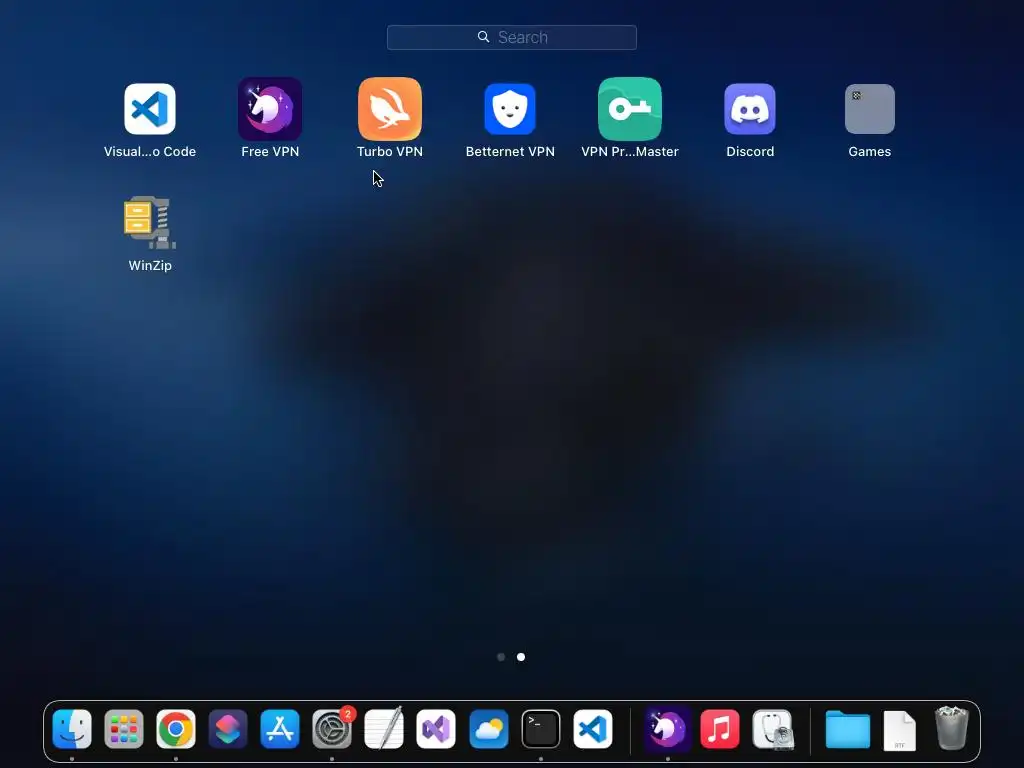The width and height of the screenshot is (1024, 768).
Task: Click Free VPN unicorn in Dock
Action: 667,729
